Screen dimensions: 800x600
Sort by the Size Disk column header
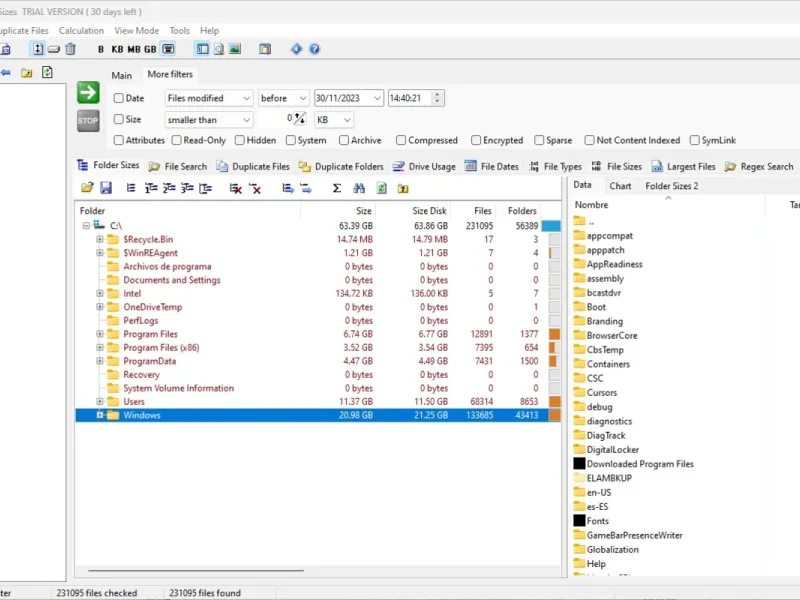(430, 211)
